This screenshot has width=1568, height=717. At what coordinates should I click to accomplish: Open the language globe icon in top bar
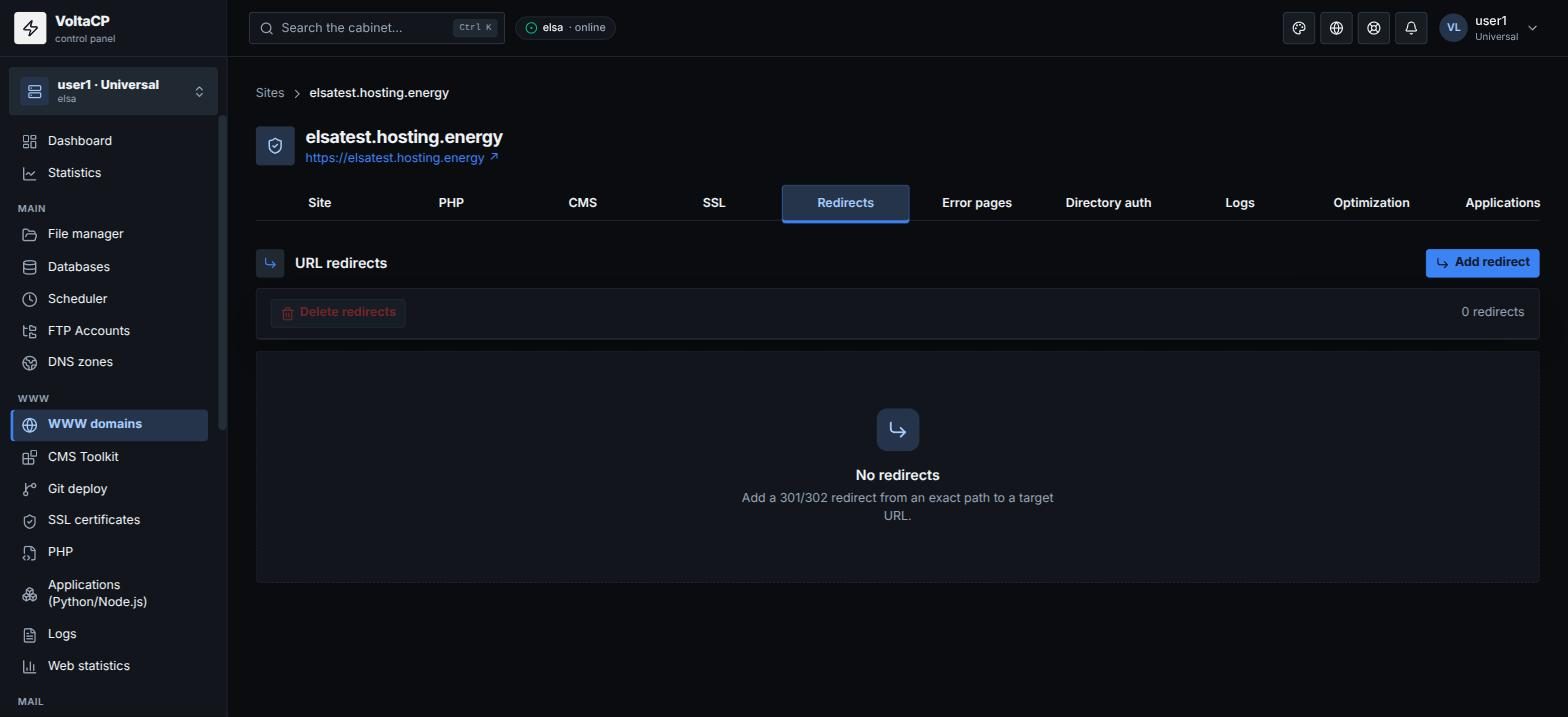coord(1336,28)
